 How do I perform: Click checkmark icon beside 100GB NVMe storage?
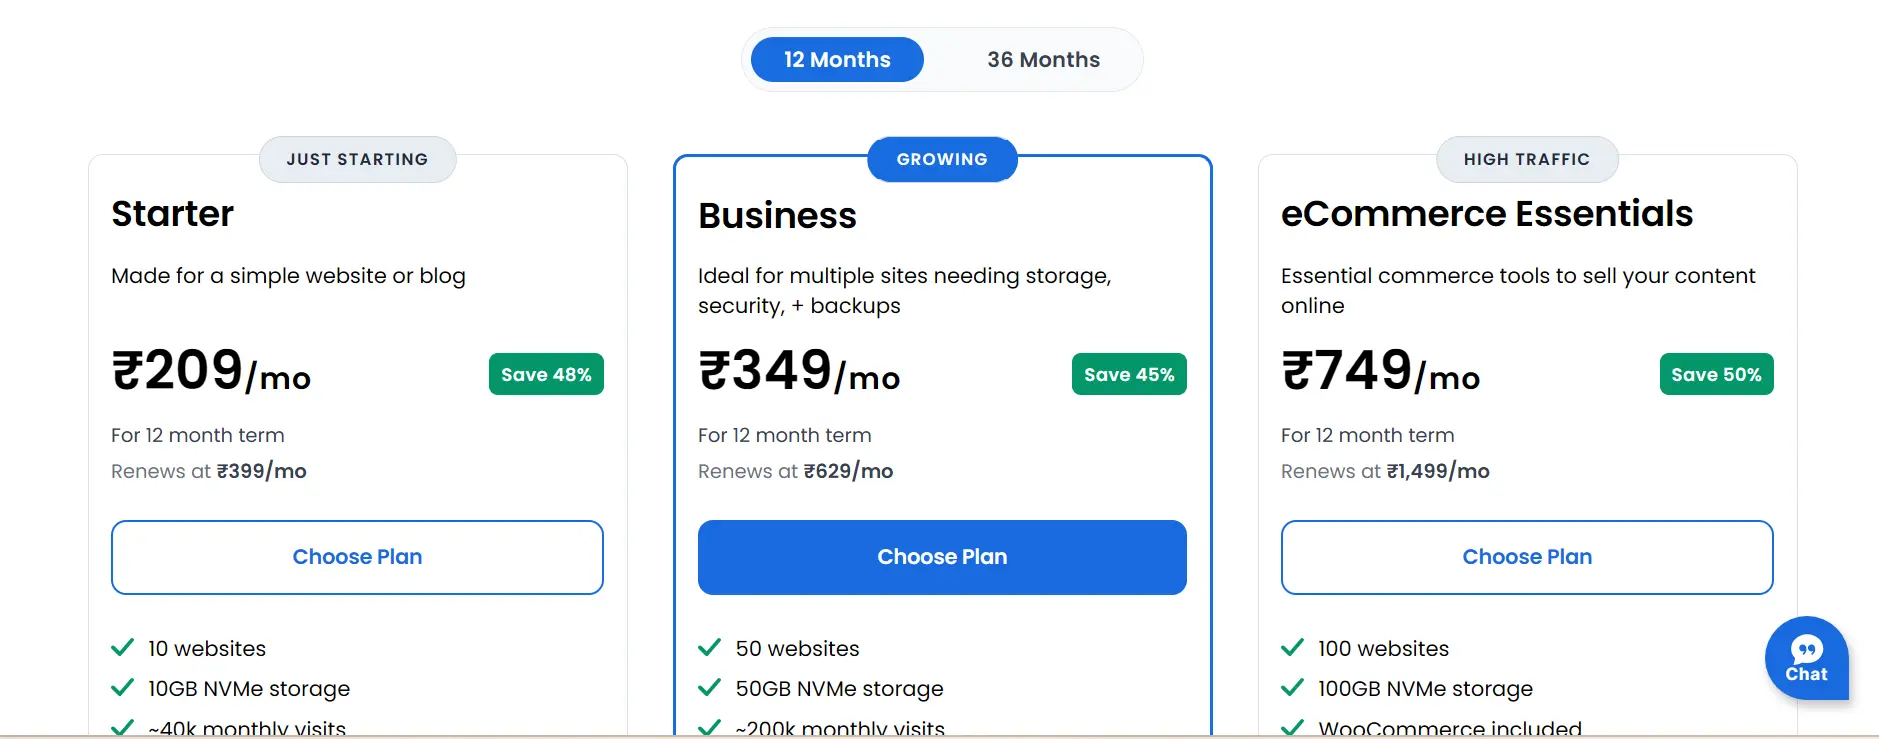[x=1292, y=688]
